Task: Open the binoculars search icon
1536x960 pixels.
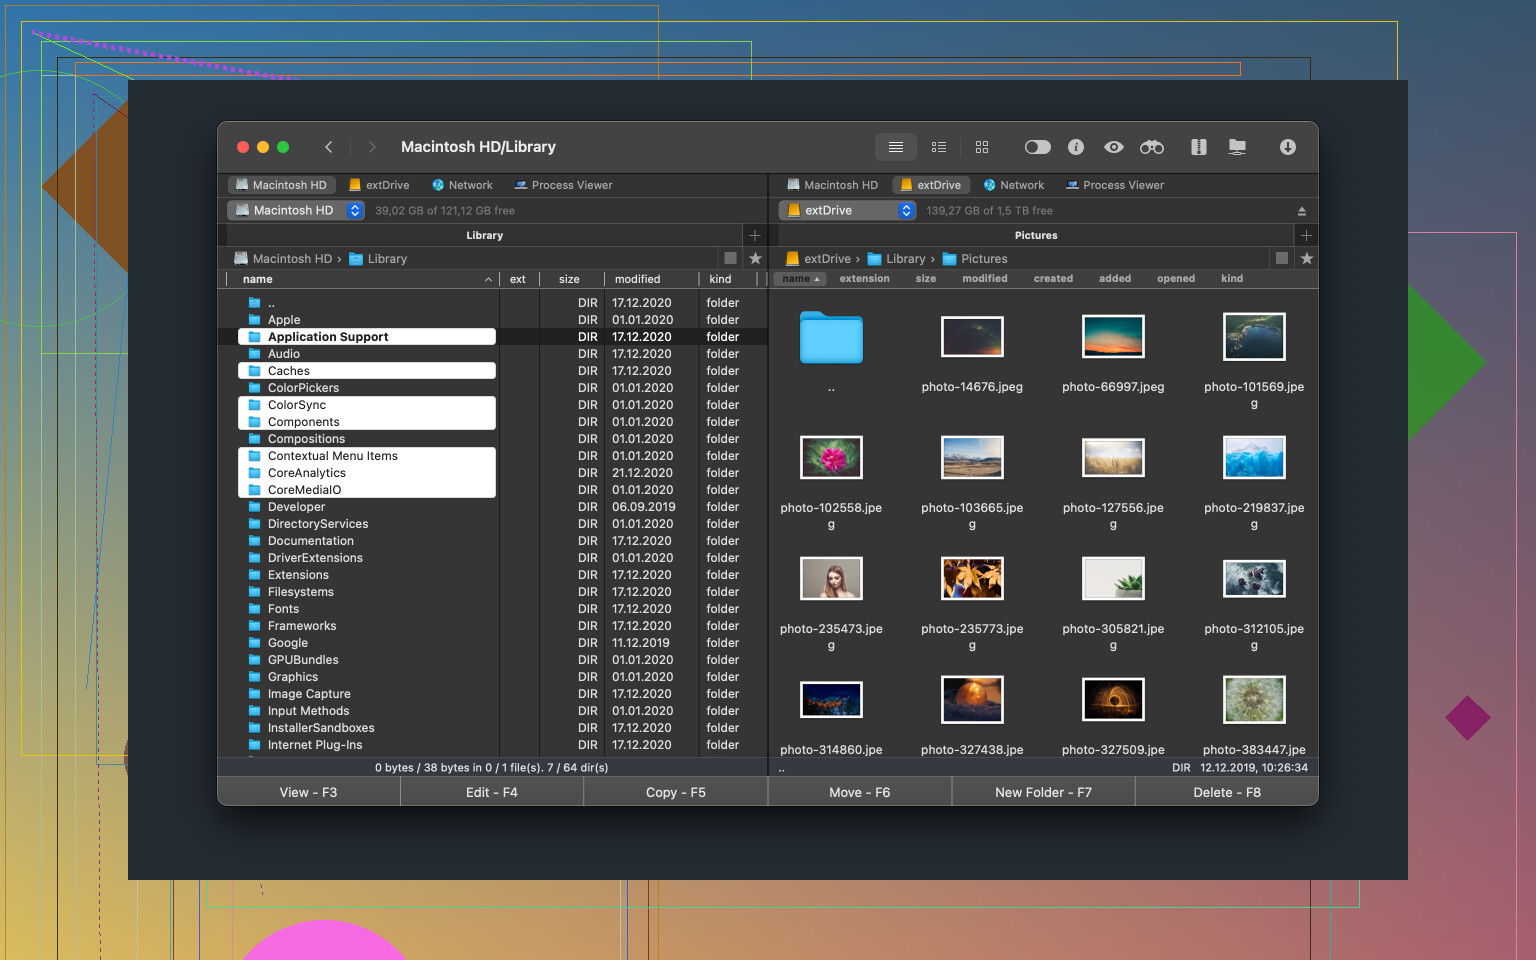Action: 1152,147
